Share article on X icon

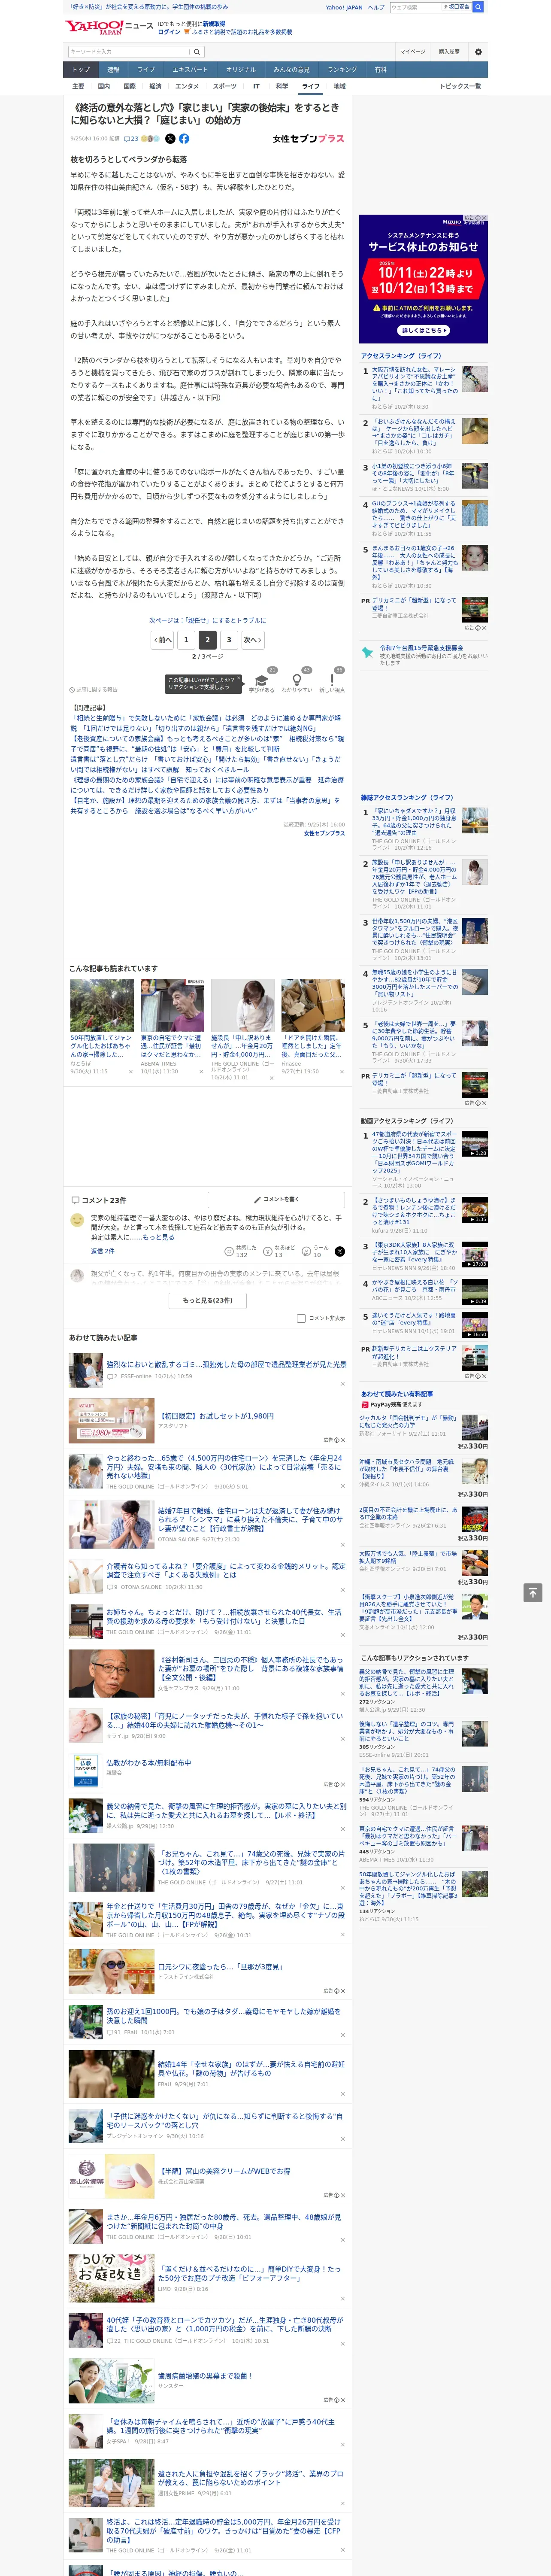(x=170, y=139)
